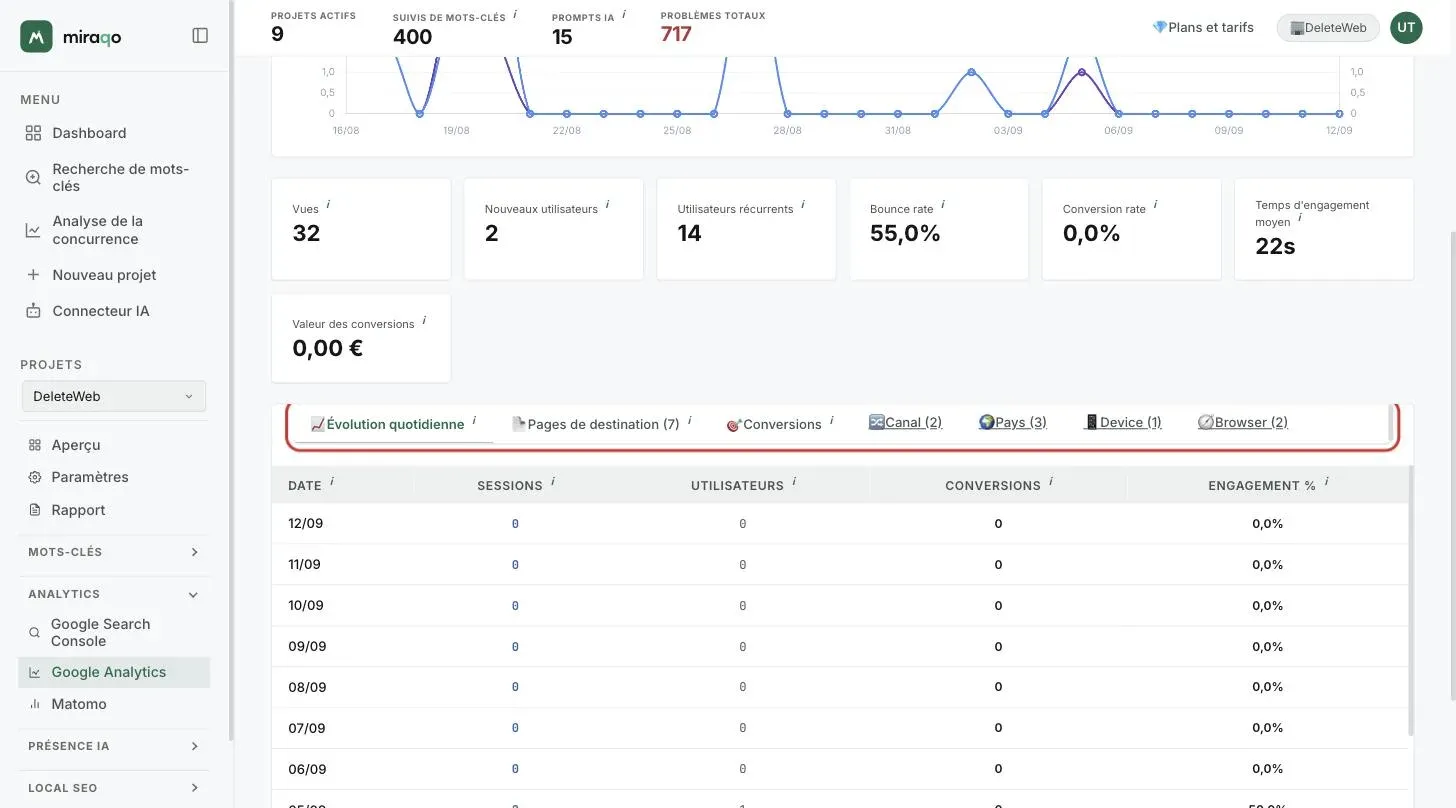Switch to Pages de destination tab

tap(602, 424)
